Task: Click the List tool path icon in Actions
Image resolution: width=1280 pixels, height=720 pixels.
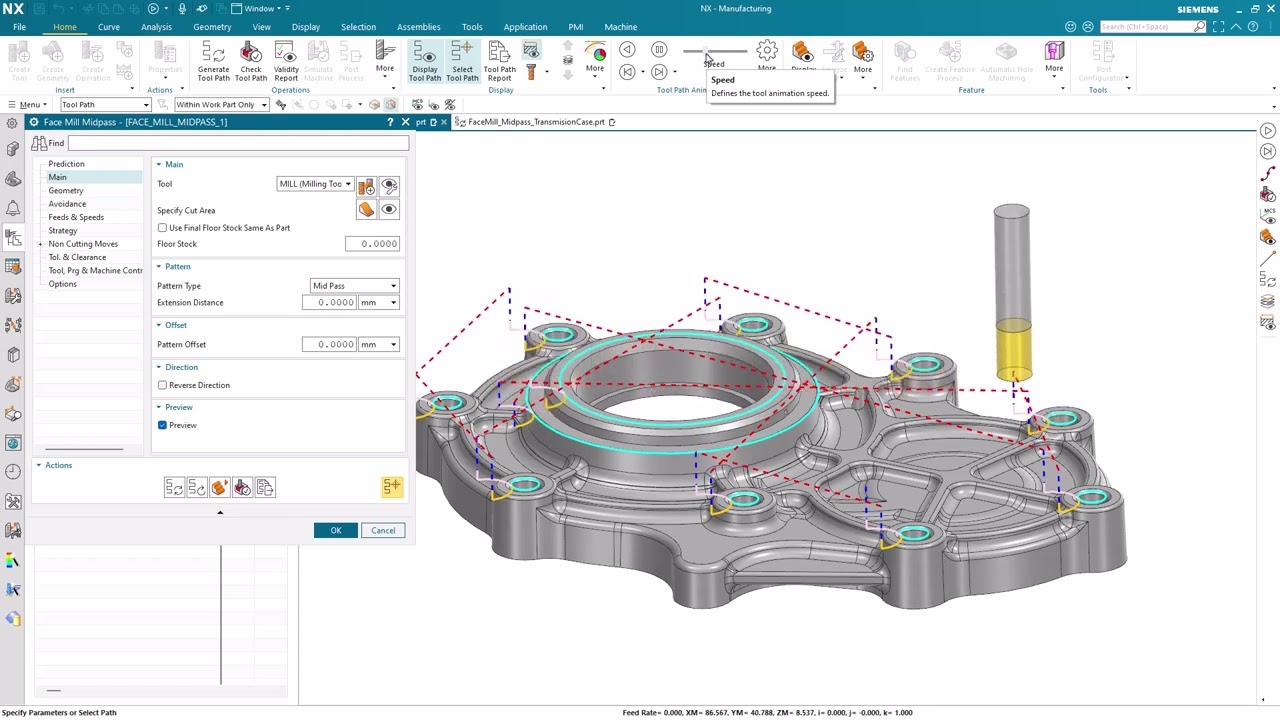Action: (x=265, y=487)
